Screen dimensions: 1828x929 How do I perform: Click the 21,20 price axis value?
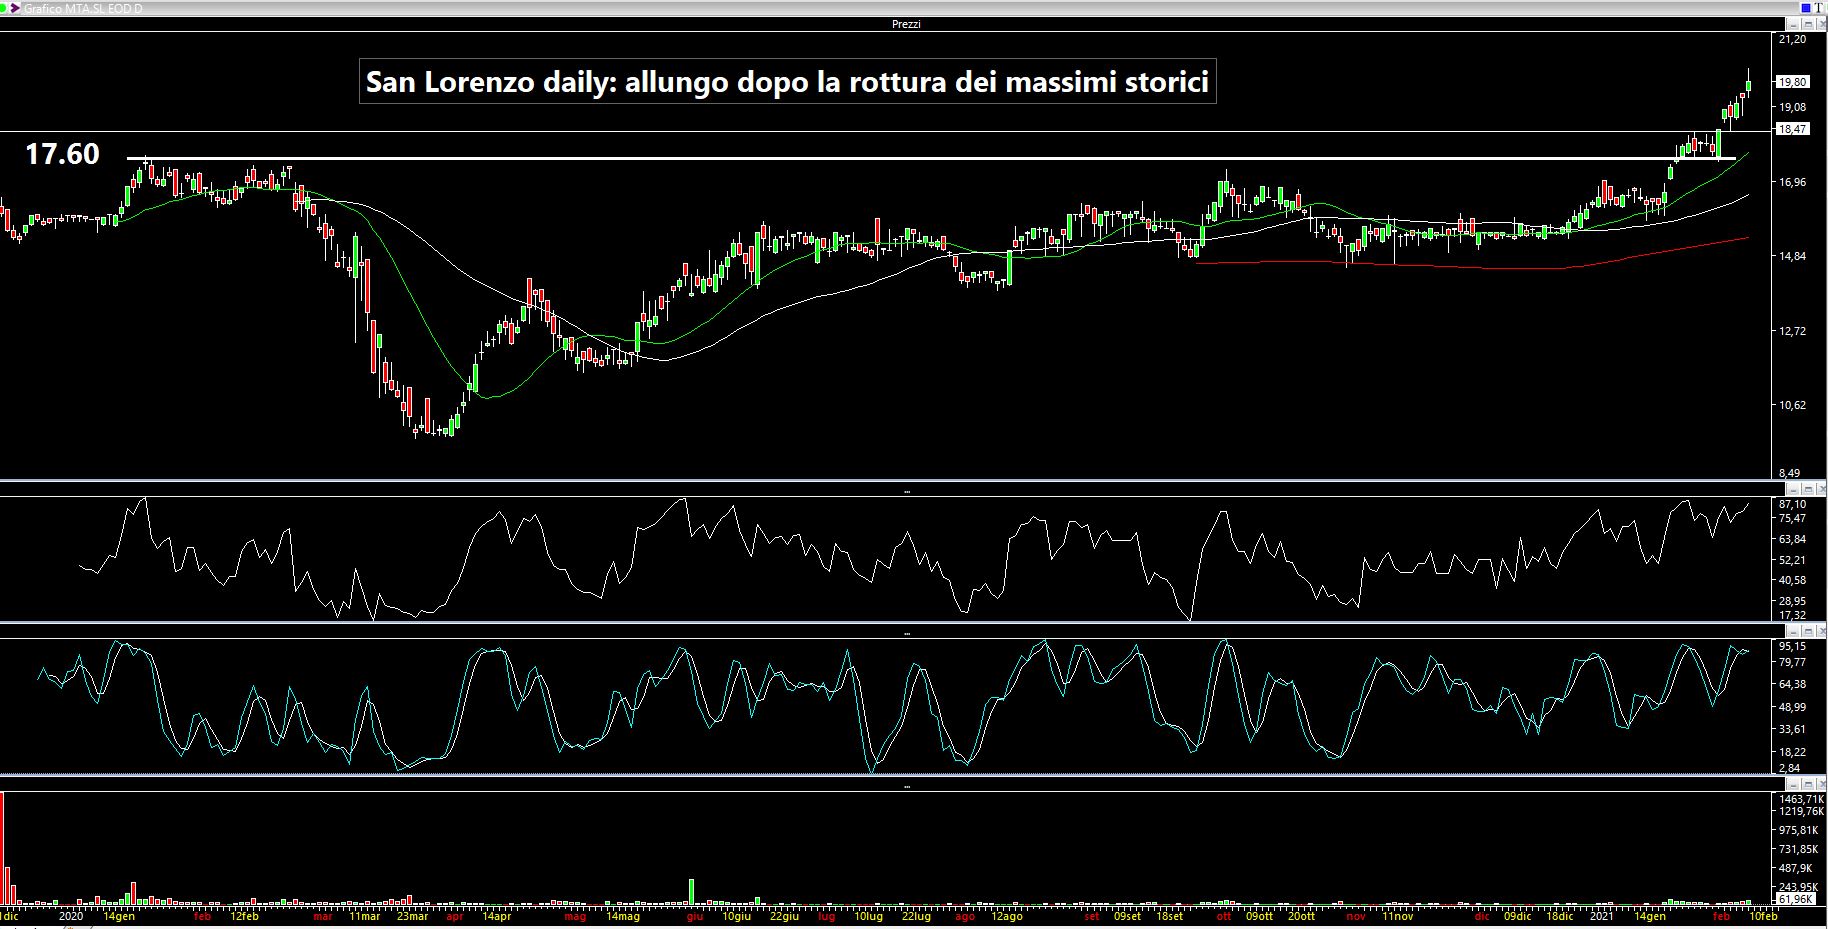pyautogui.click(x=1793, y=39)
